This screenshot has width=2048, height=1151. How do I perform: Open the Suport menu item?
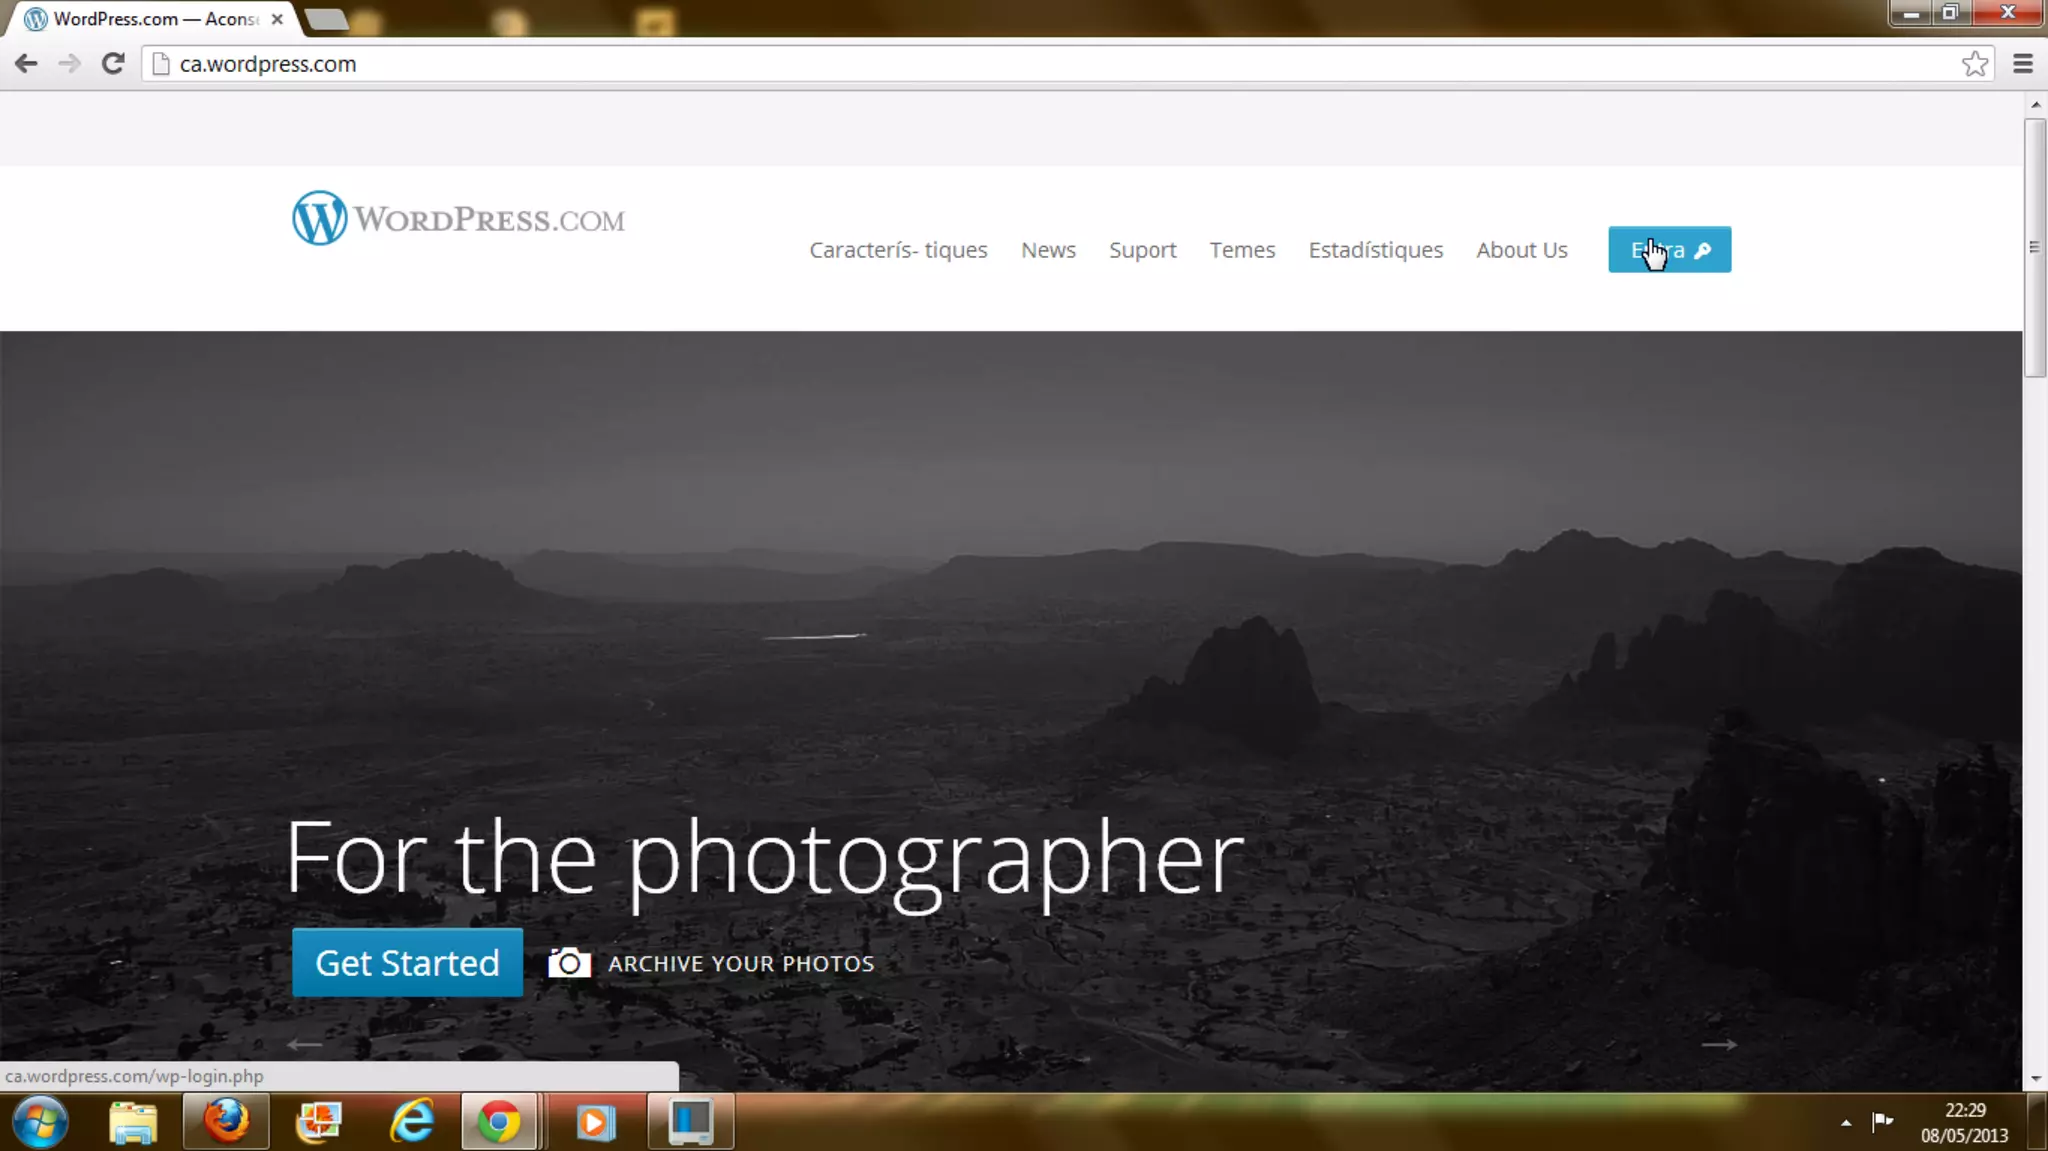click(1142, 250)
